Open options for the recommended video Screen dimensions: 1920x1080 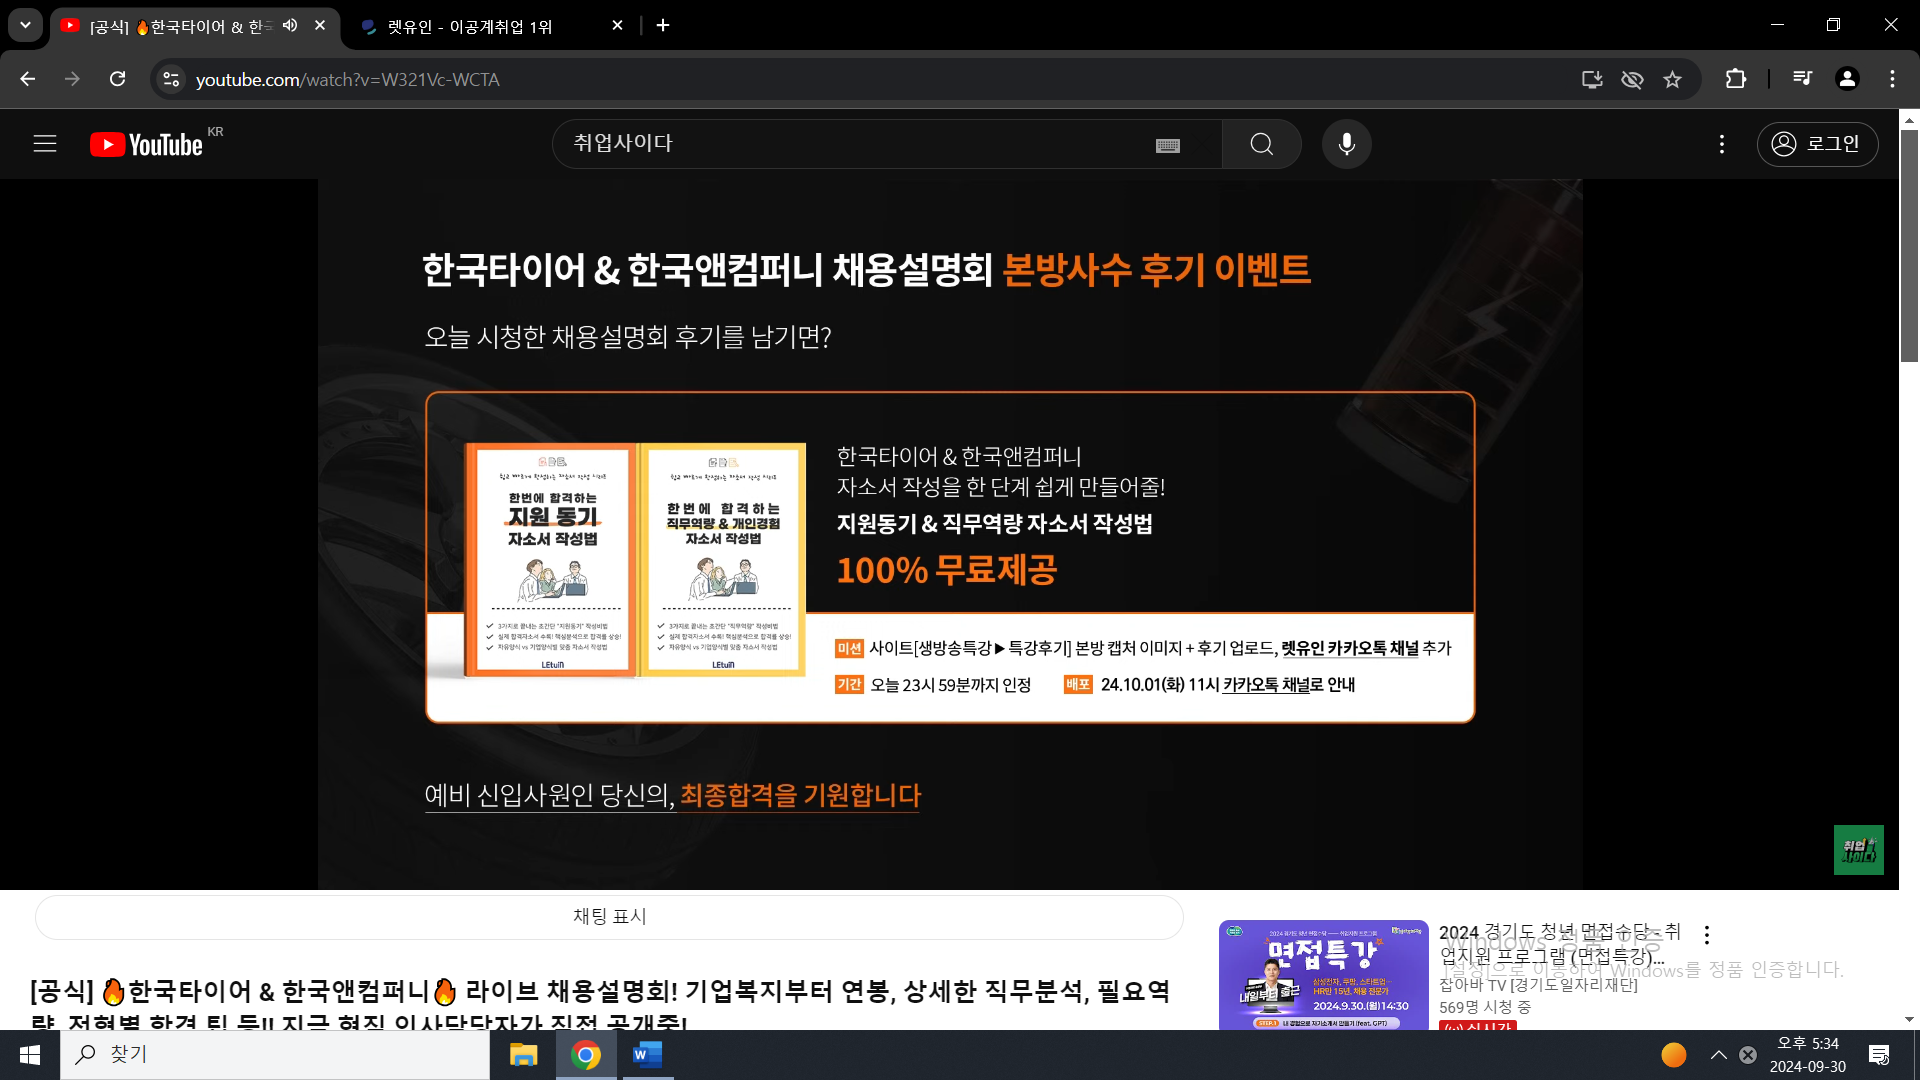(x=1706, y=935)
